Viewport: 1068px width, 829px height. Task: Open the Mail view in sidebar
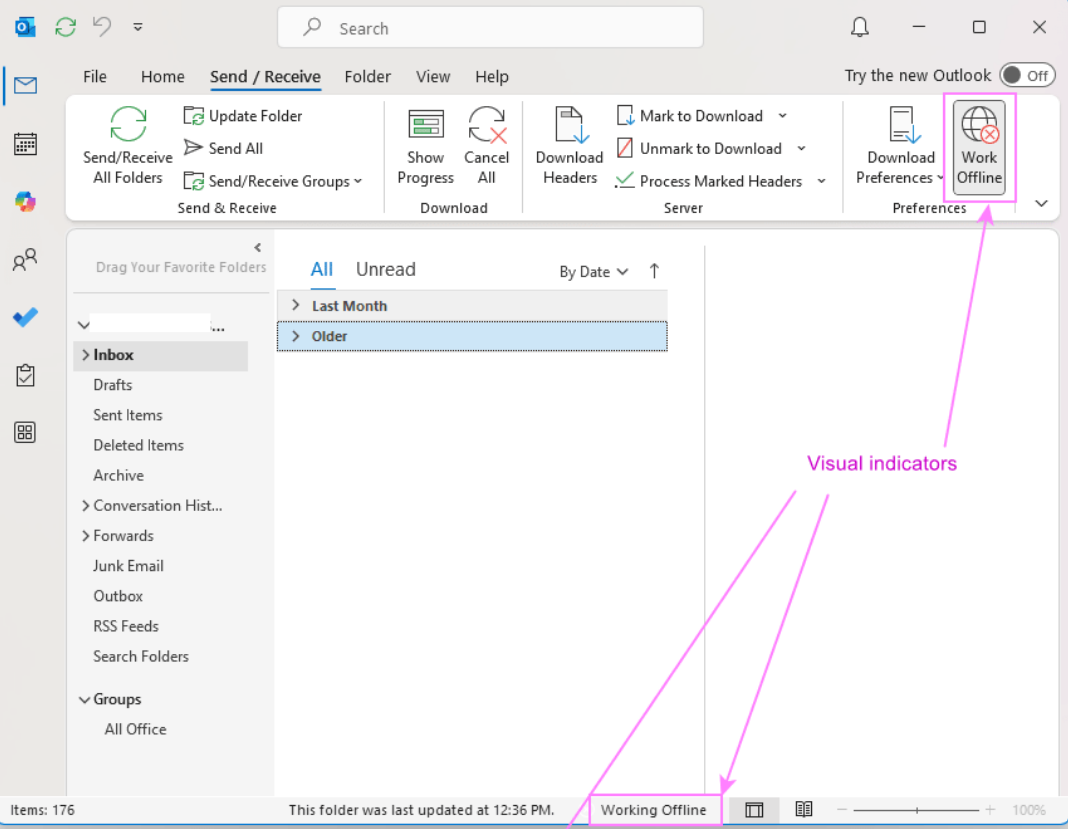25,85
